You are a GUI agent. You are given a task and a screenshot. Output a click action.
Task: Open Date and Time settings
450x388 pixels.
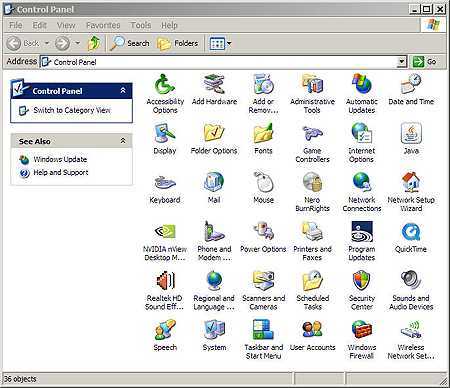[411, 90]
